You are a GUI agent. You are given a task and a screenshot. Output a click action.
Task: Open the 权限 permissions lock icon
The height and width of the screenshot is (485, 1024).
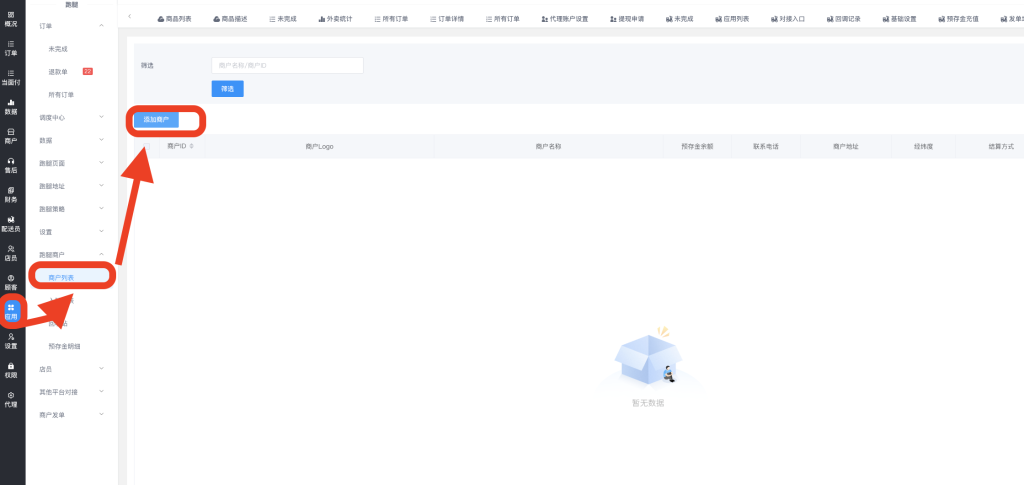11,370
